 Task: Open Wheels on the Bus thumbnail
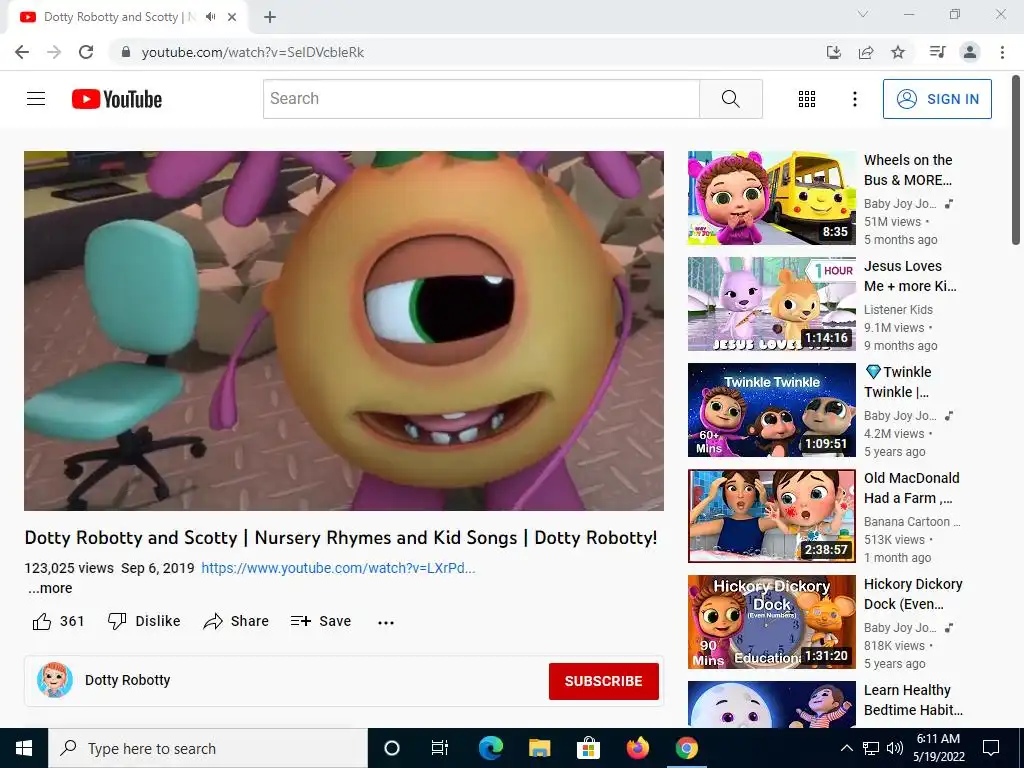tap(772, 198)
